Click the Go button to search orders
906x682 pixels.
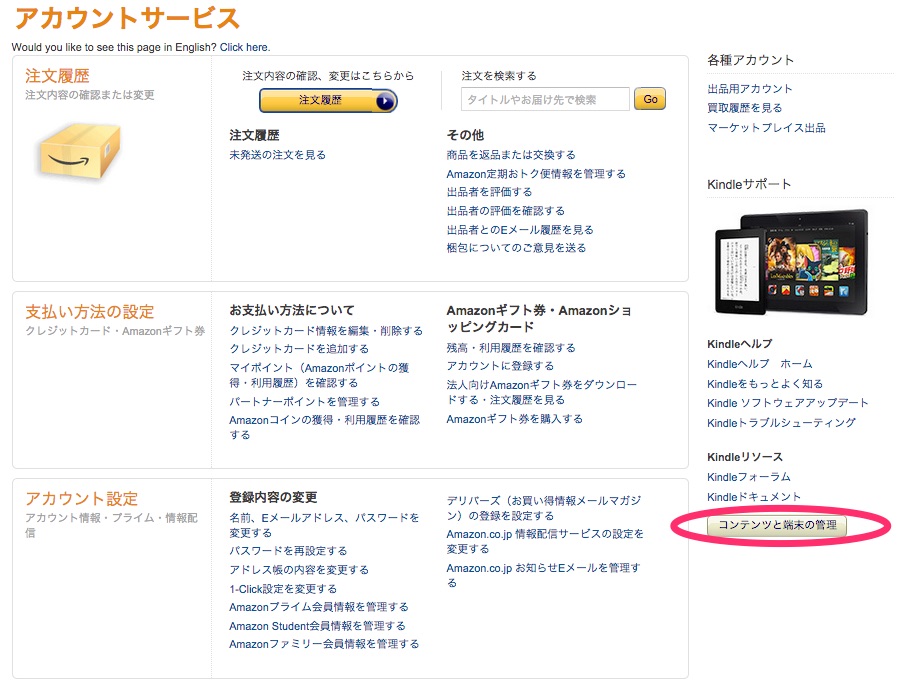point(650,99)
